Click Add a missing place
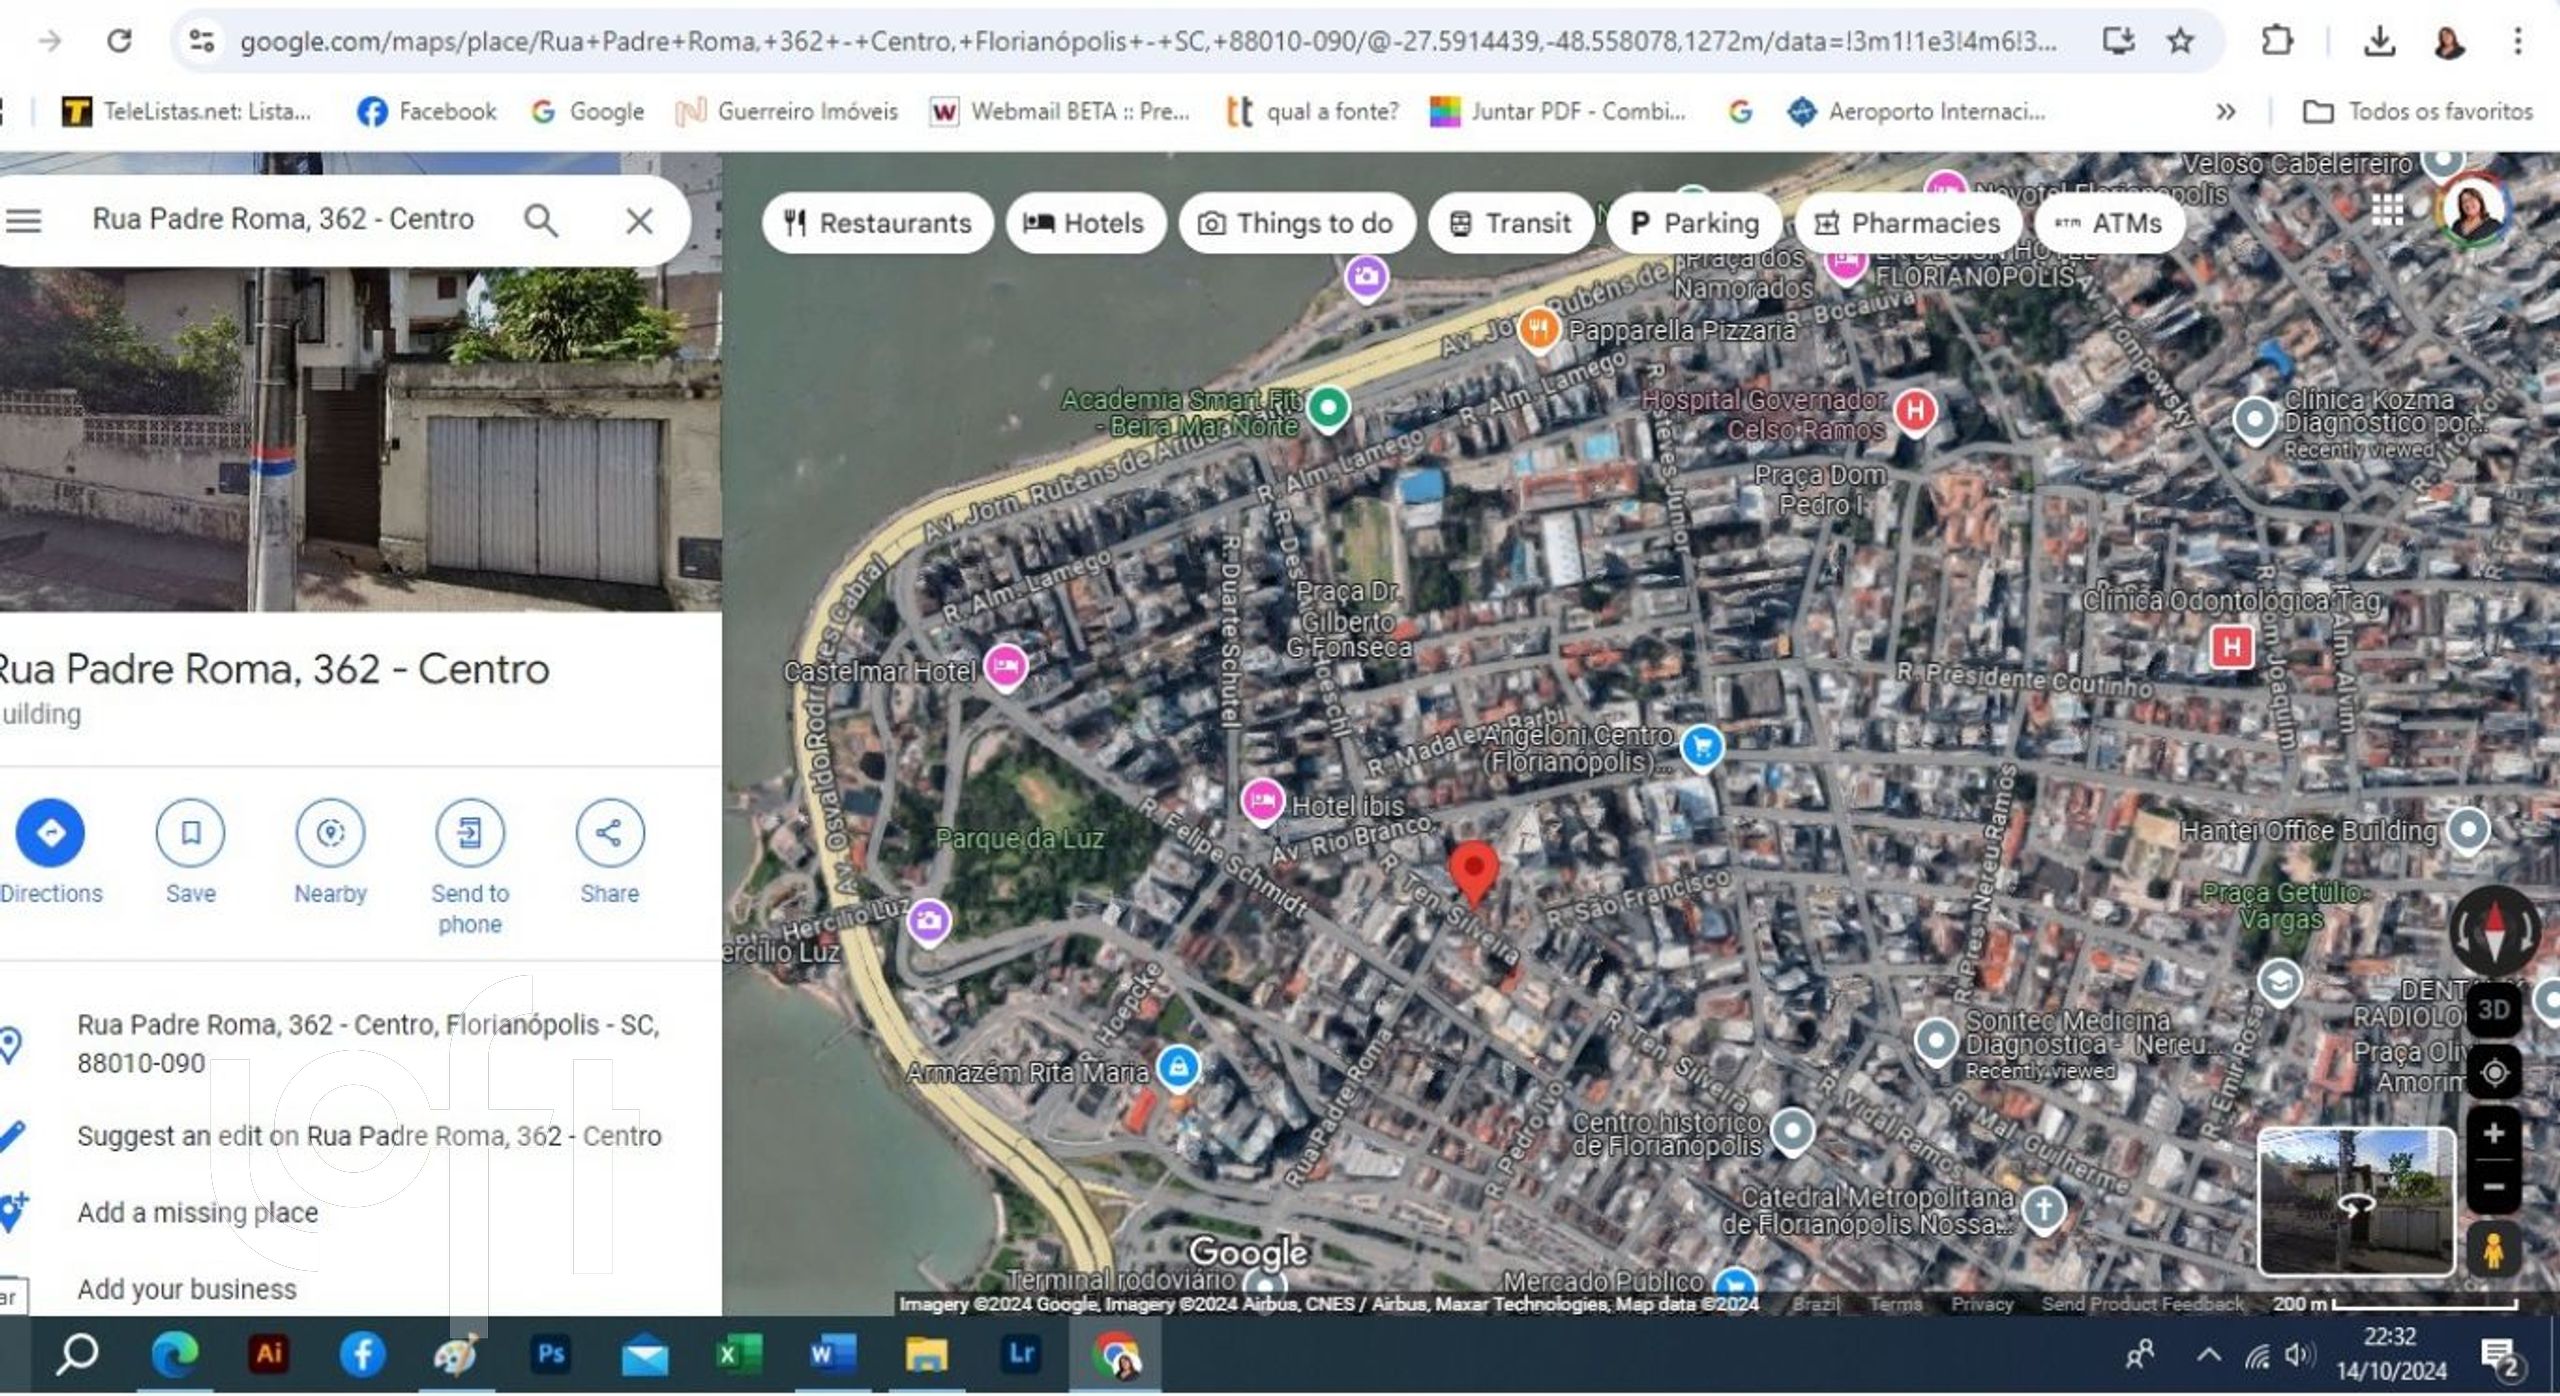This screenshot has width=2560, height=1396. pyautogui.click(x=198, y=1212)
